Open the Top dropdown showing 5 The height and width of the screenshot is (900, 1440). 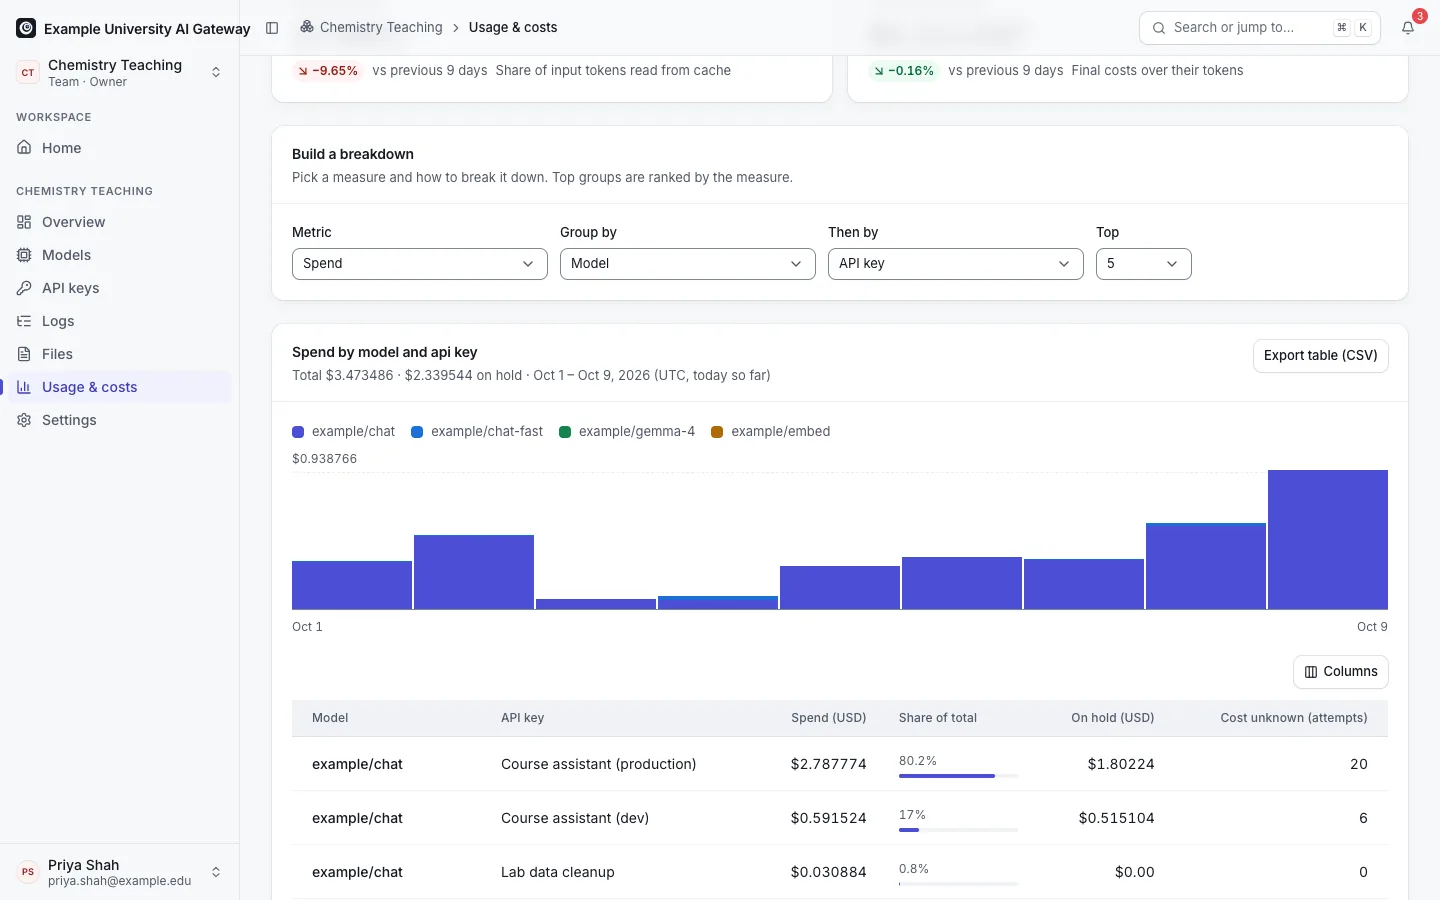[x=1144, y=264]
